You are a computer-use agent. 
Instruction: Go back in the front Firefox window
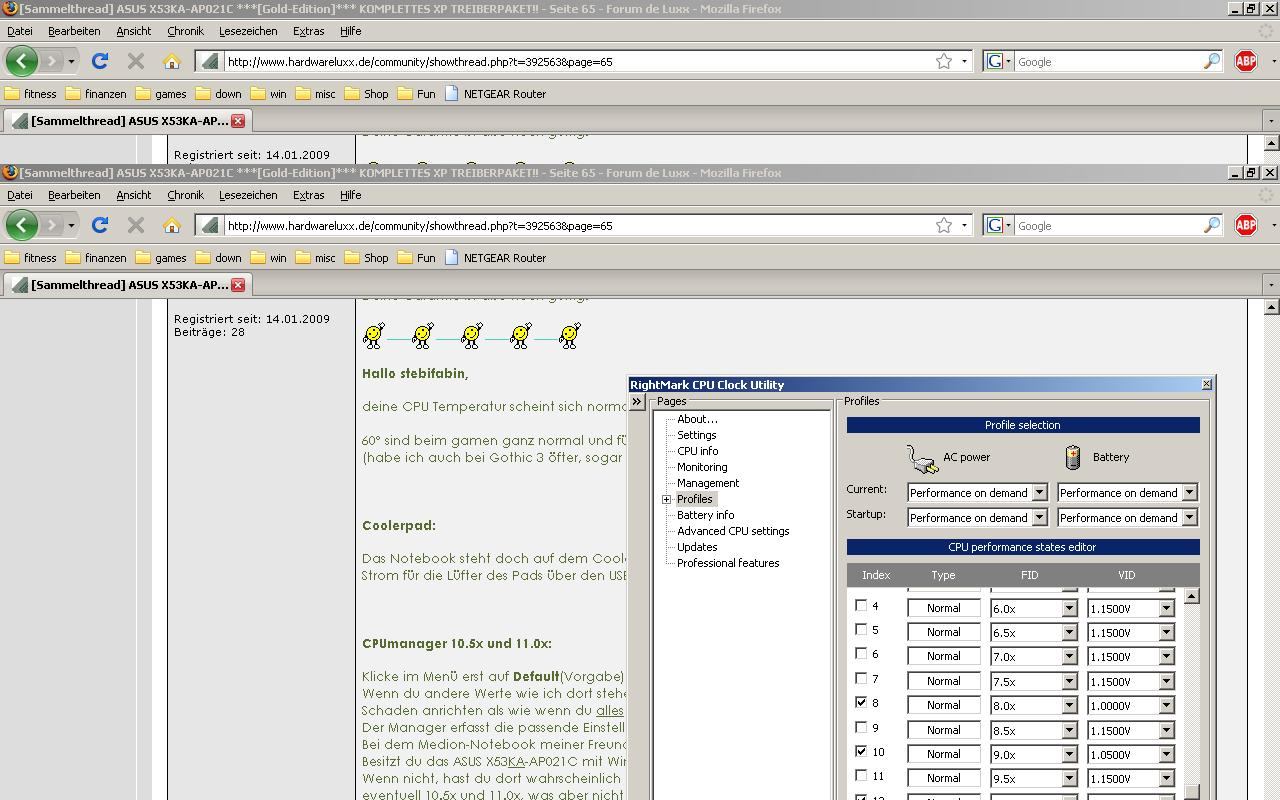click(x=22, y=225)
